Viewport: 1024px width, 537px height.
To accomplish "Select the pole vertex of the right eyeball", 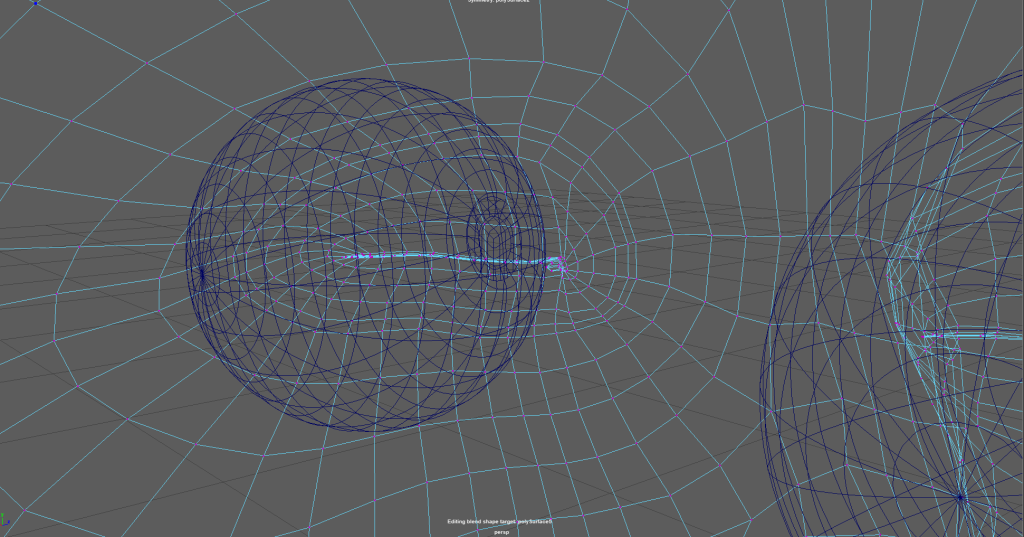I will coord(959,495).
